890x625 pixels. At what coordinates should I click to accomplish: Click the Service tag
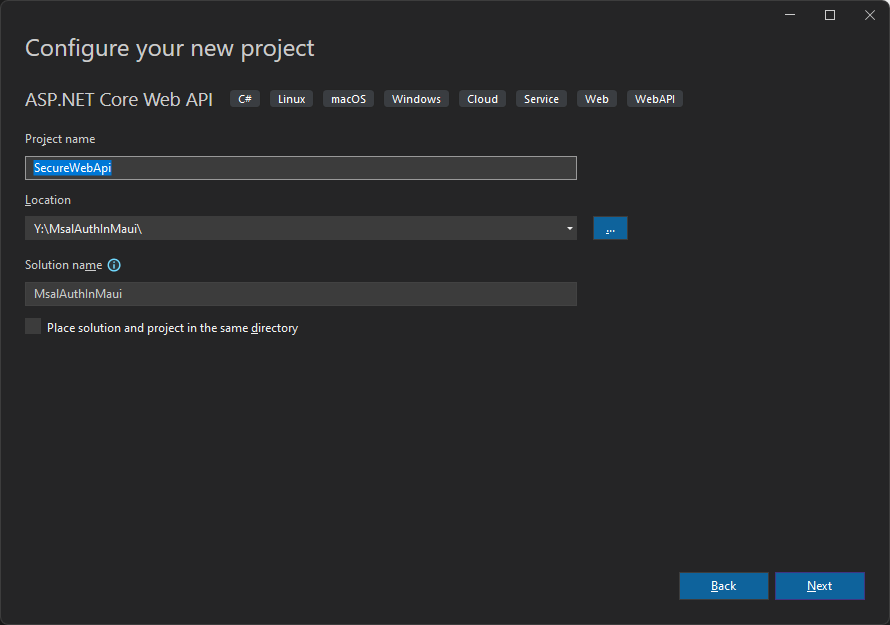pyautogui.click(x=541, y=99)
